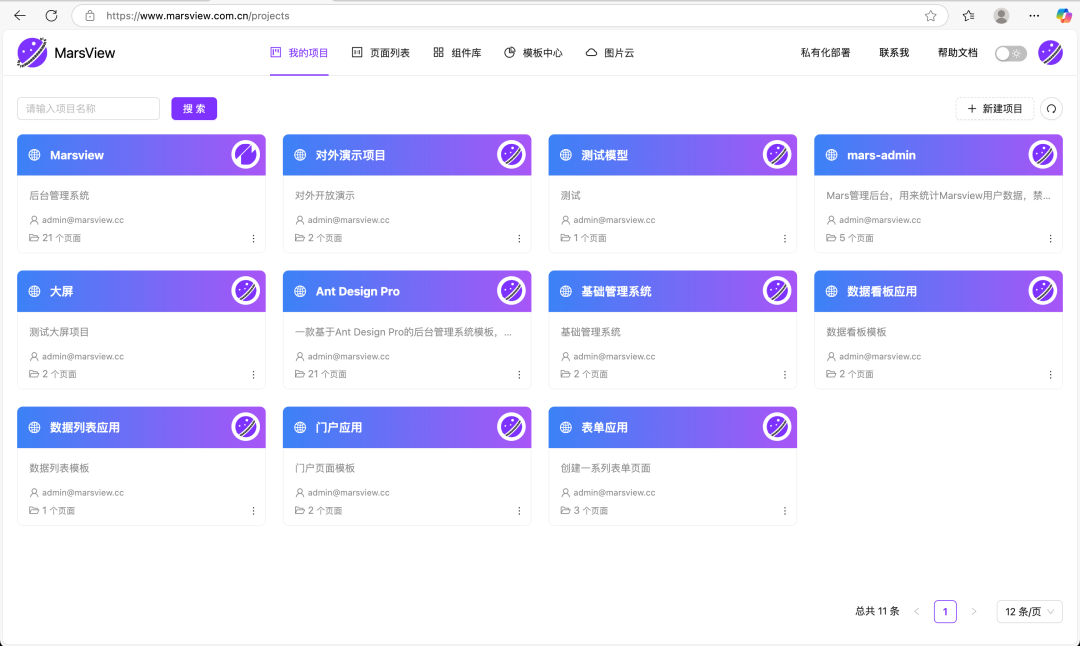Viewport: 1080px width, 646px height.
Task: Switch to the 页面列表 tab
Action: pyautogui.click(x=381, y=53)
